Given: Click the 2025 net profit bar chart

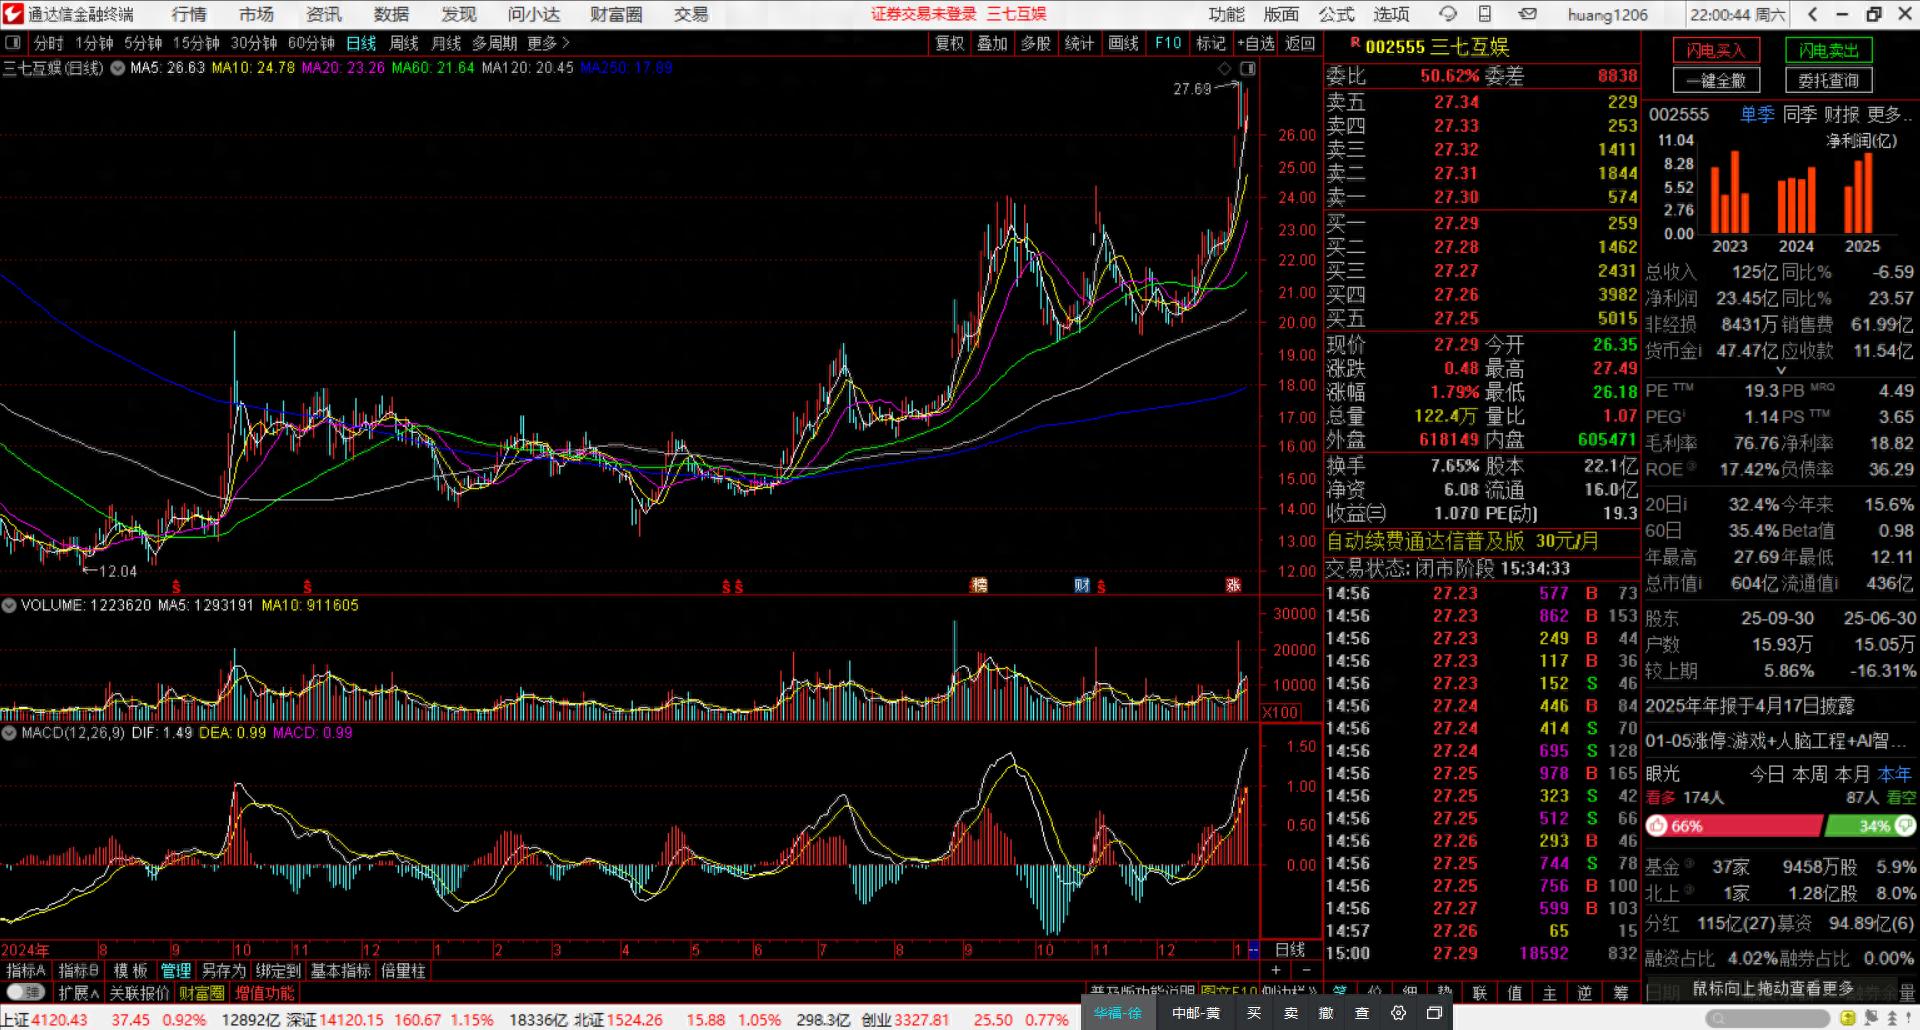Looking at the screenshot, I should tap(1859, 193).
